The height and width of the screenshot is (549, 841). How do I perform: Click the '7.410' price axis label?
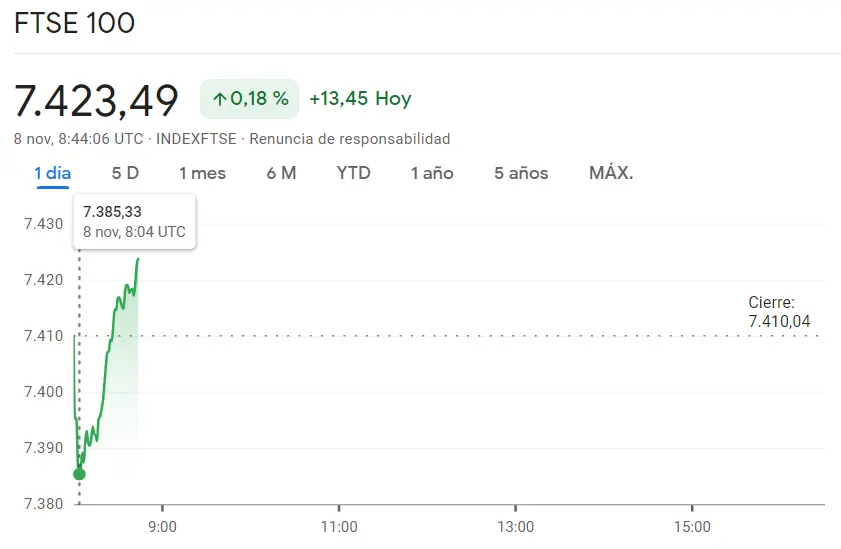pos(43,336)
